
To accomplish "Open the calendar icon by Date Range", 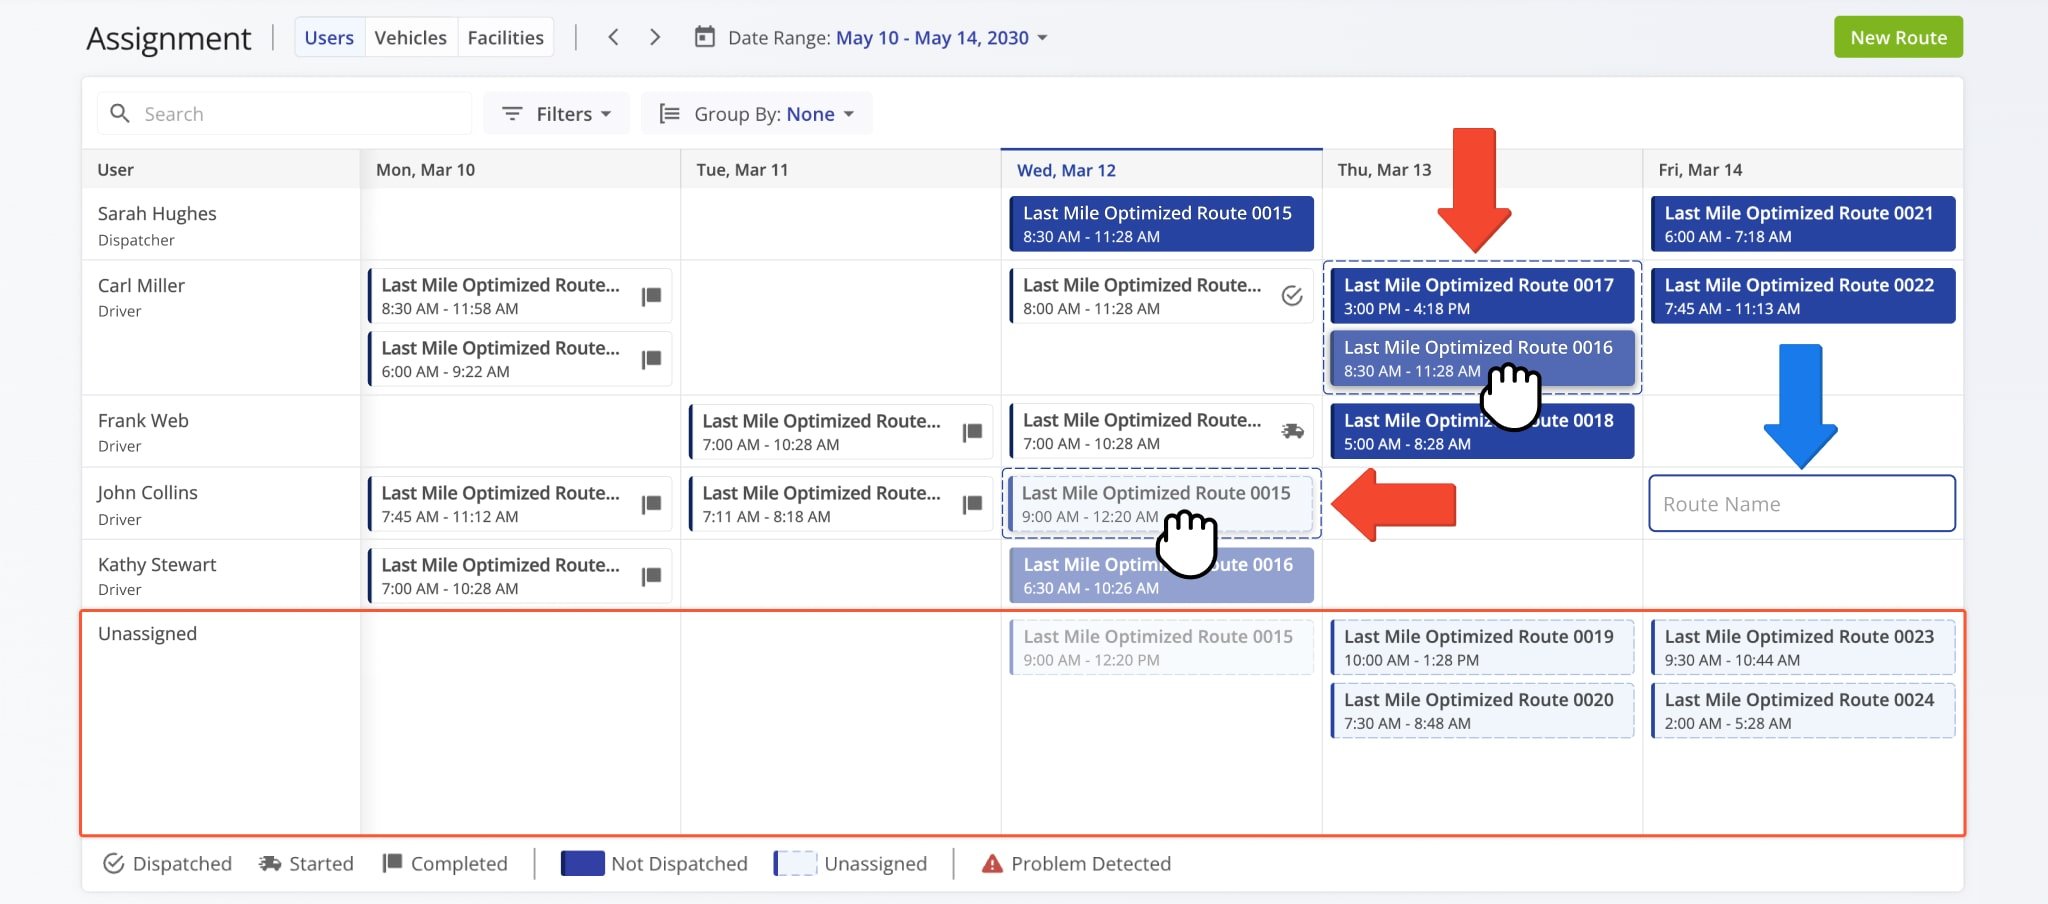I will click(705, 37).
